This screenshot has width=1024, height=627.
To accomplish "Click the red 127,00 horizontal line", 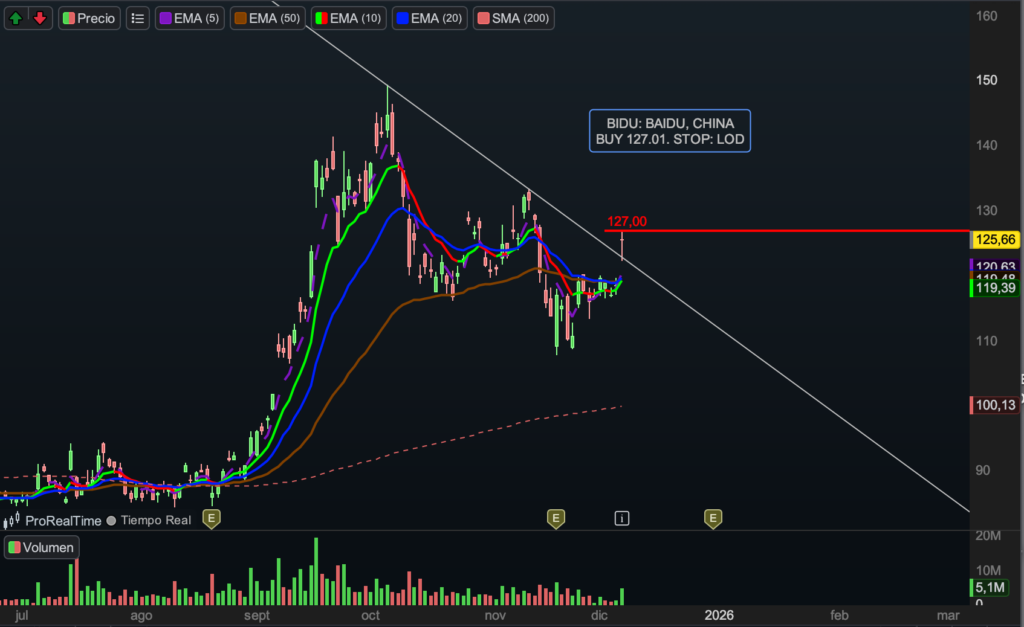I will click(800, 231).
